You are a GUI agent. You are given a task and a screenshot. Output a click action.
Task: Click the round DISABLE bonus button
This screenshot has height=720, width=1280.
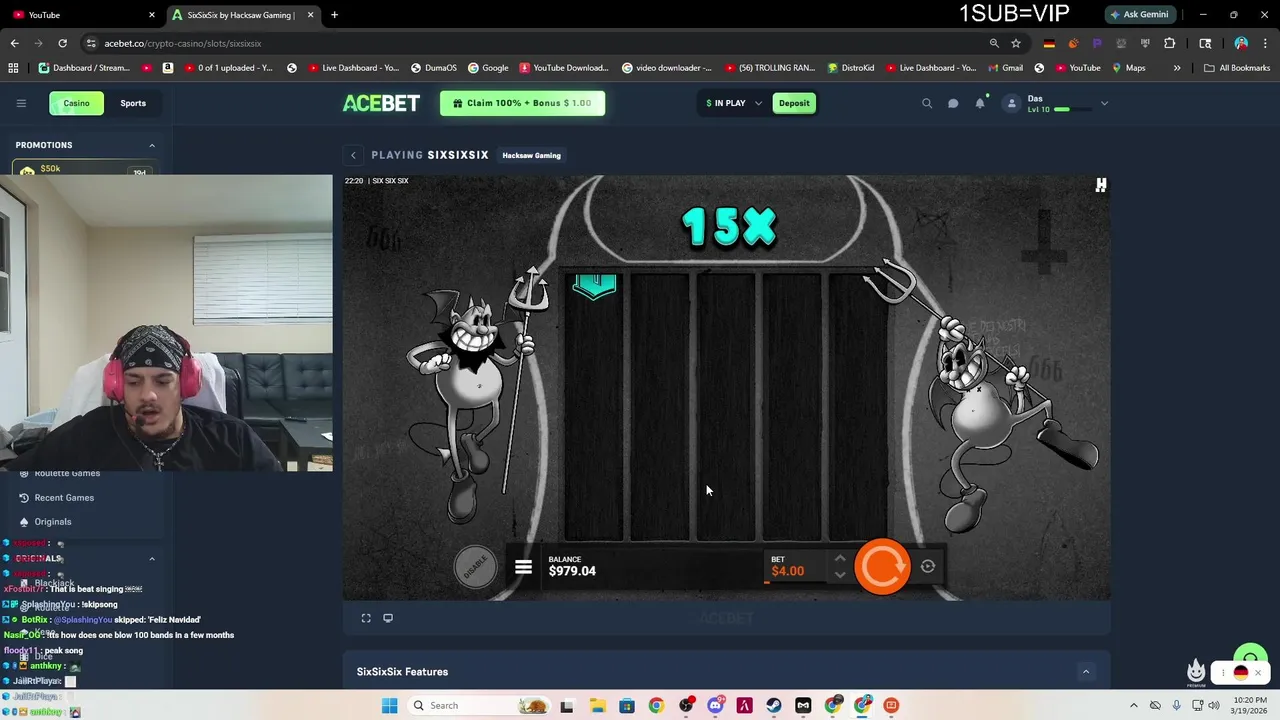pos(475,567)
